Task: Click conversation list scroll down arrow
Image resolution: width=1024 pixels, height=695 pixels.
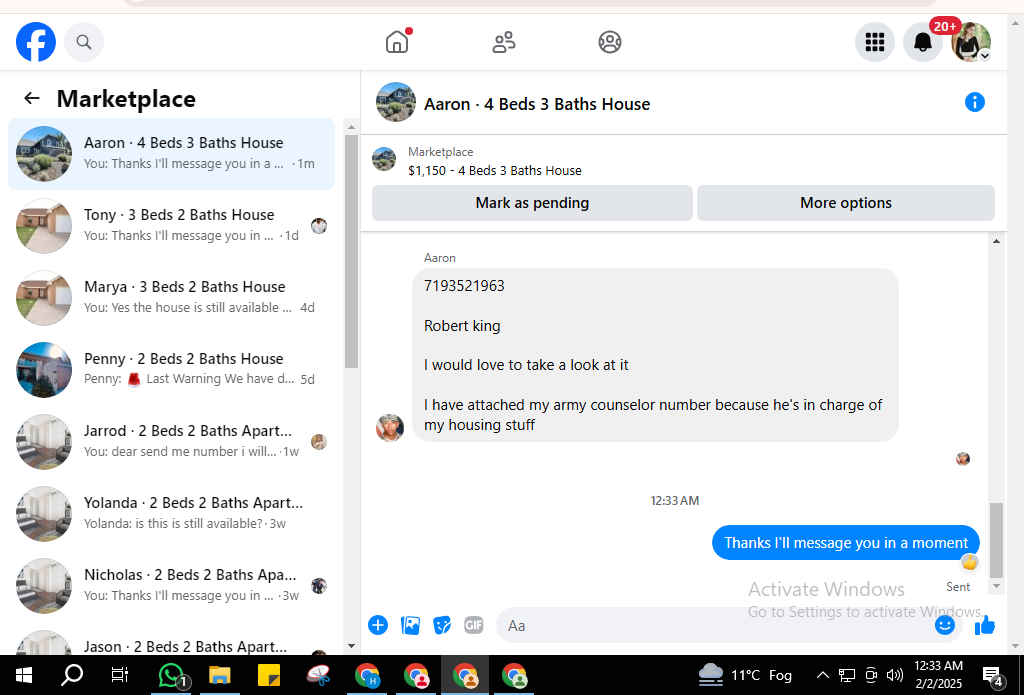Action: pos(351,646)
